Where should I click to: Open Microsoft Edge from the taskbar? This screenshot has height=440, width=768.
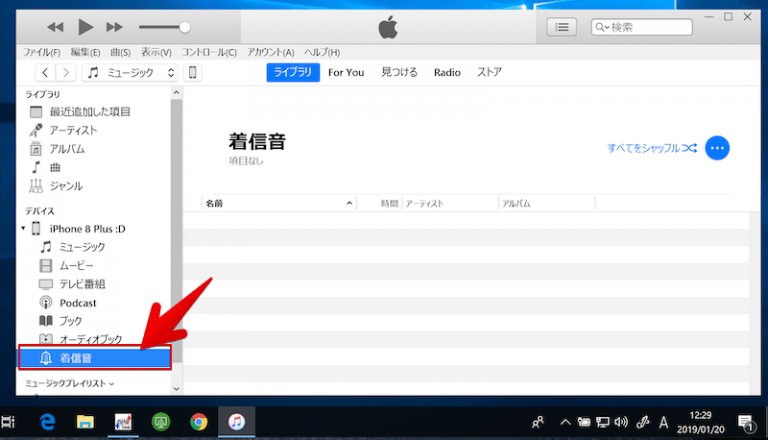click(48, 422)
